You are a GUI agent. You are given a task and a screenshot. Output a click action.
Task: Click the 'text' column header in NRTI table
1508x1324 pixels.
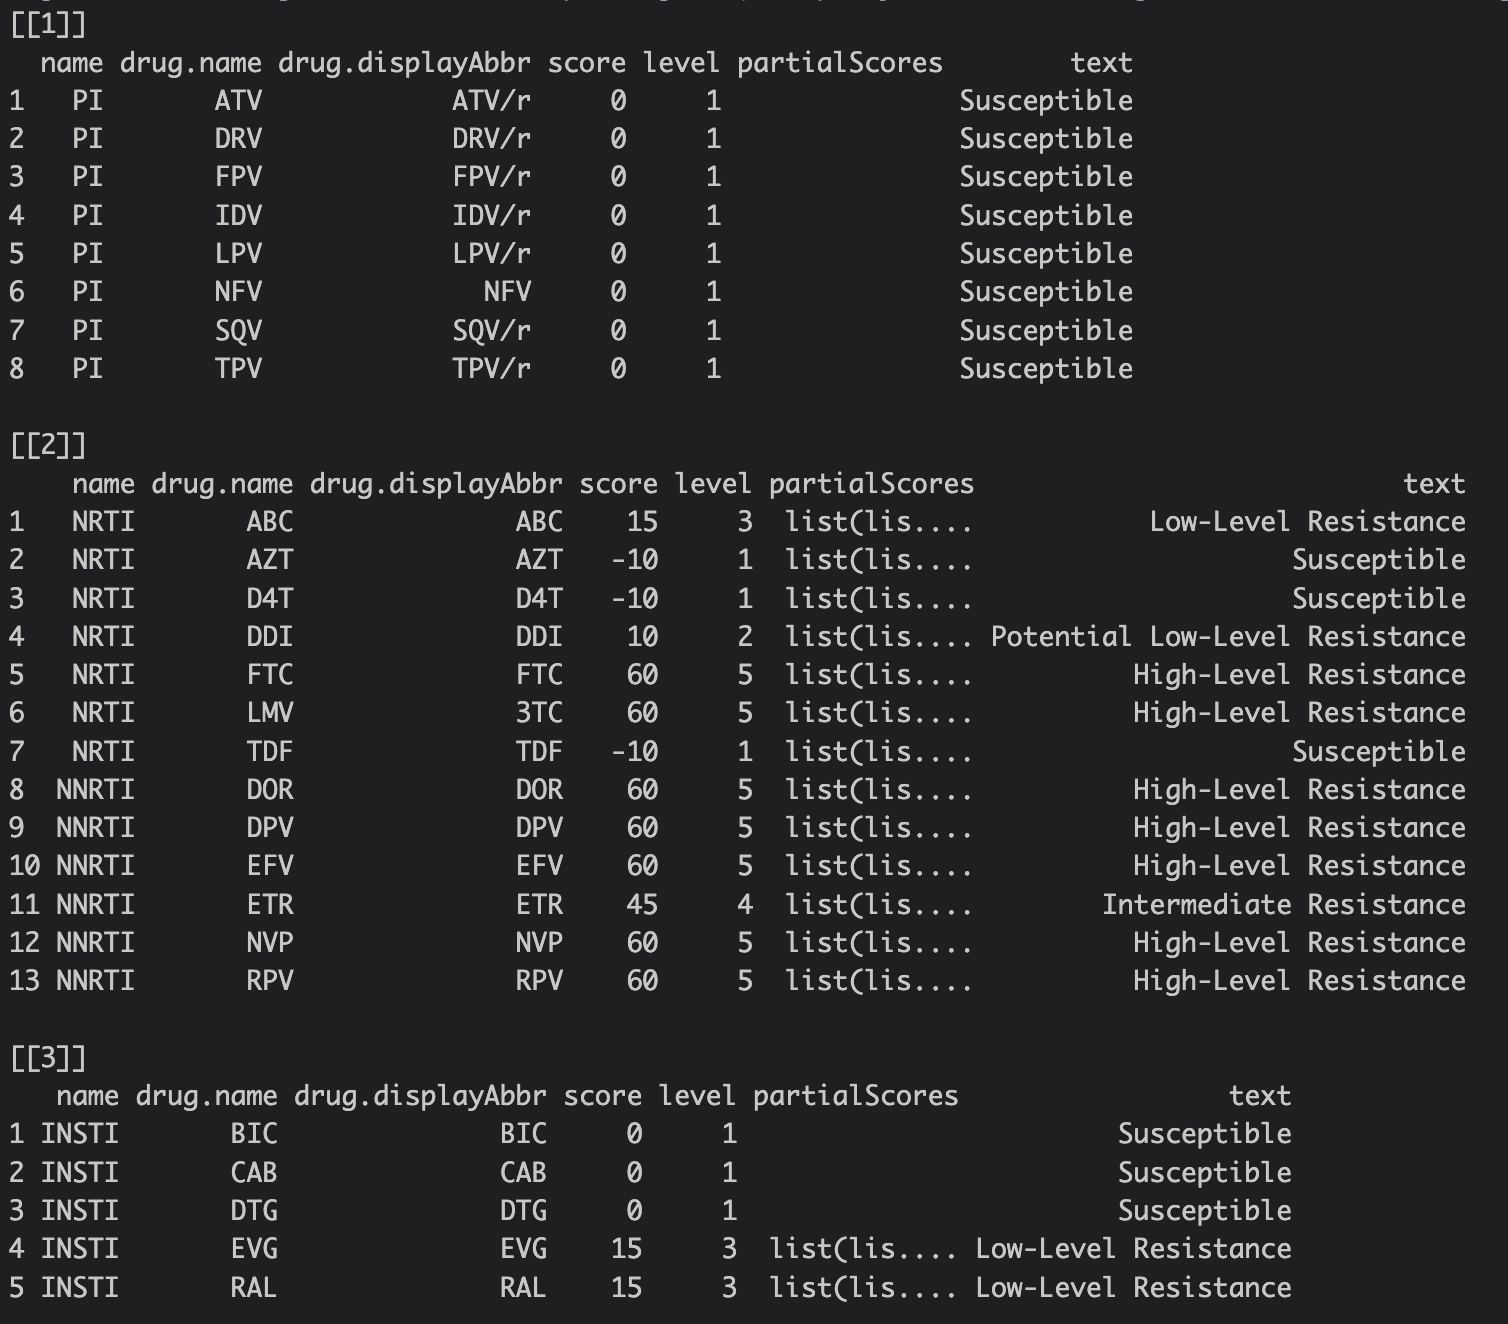[1434, 484]
